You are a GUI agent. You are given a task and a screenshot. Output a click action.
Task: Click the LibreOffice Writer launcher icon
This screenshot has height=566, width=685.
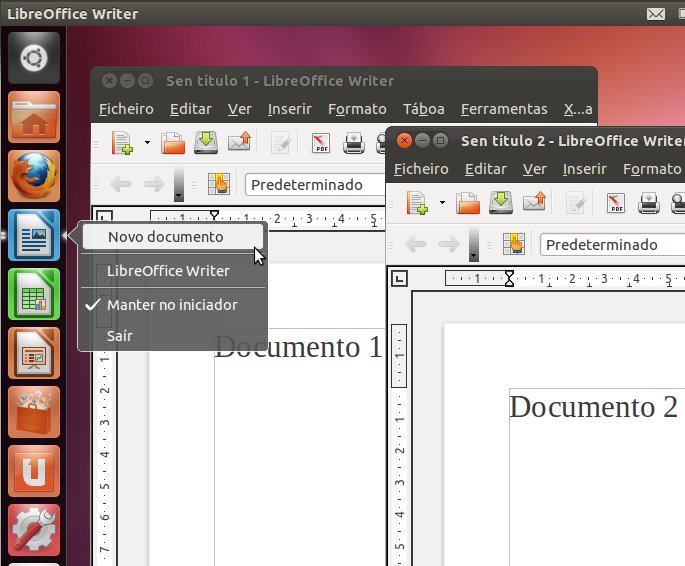[x=34, y=235]
